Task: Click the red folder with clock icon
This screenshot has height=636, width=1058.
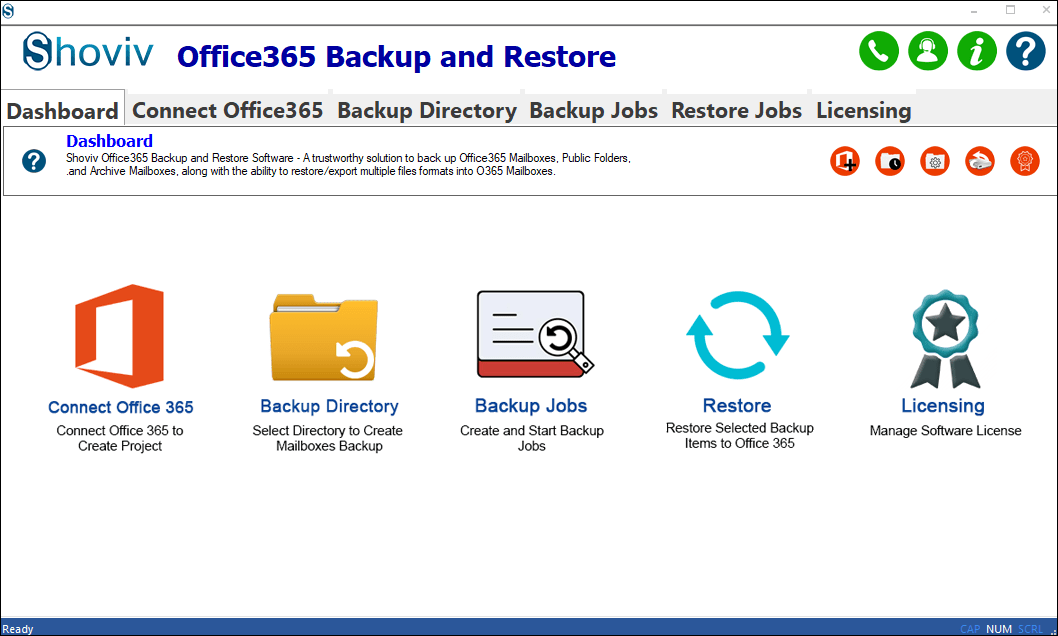Action: click(x=890, y=161)
